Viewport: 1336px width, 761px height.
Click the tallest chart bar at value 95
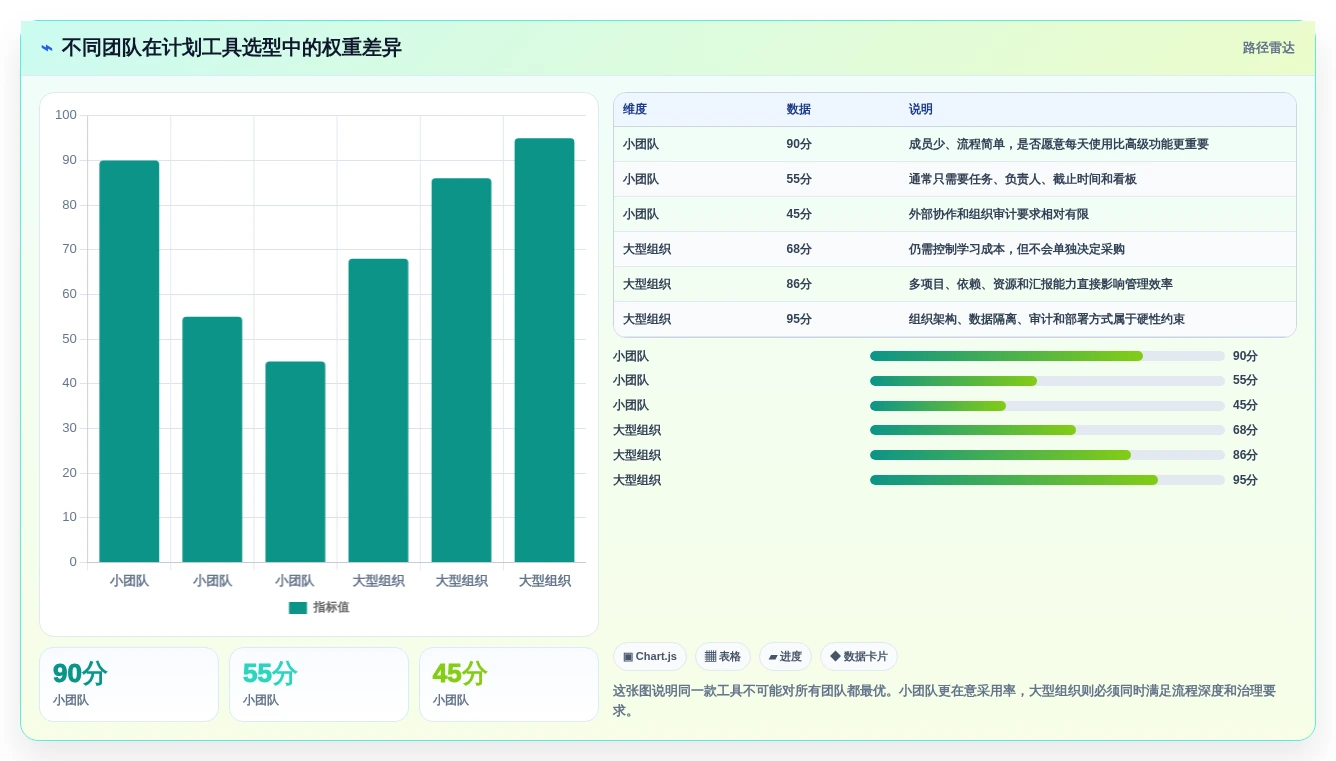544,350
